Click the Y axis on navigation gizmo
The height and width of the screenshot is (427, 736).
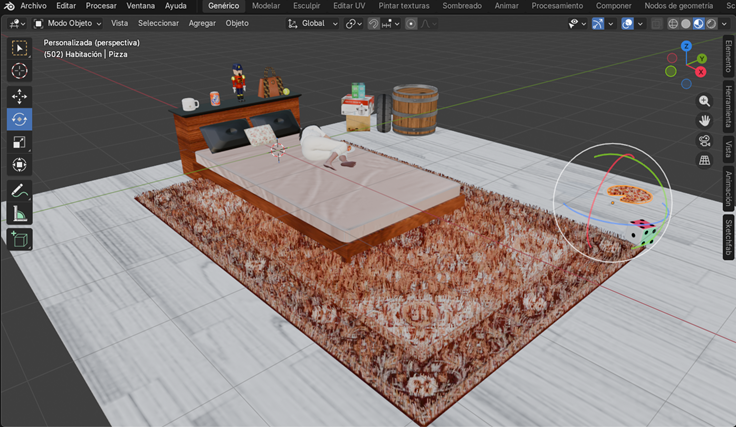[702, 59]
